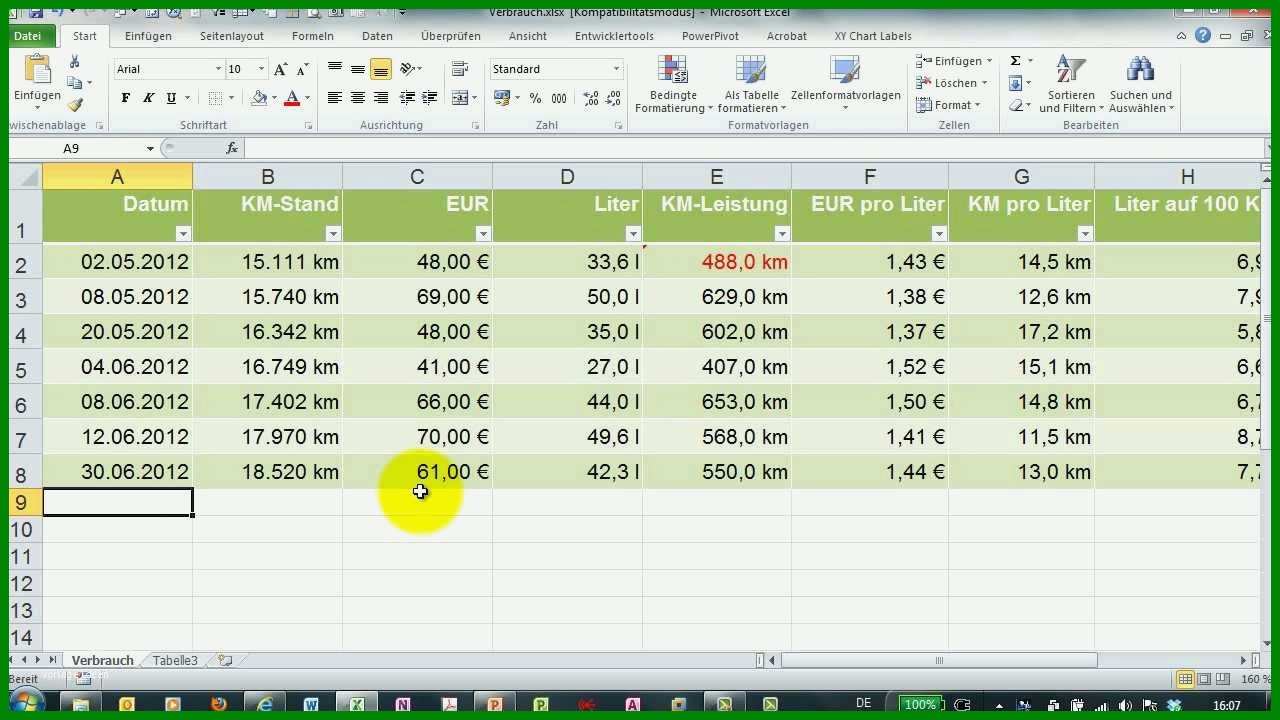Open the font size 10 dropdown

[262, 69]
